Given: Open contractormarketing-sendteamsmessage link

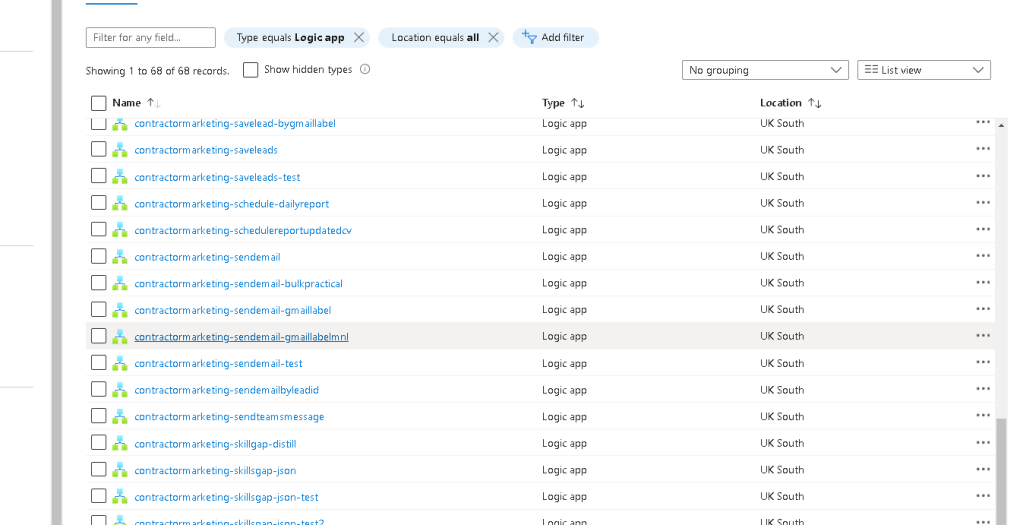Looking at the screenshot, I should (x=229, y=417).
